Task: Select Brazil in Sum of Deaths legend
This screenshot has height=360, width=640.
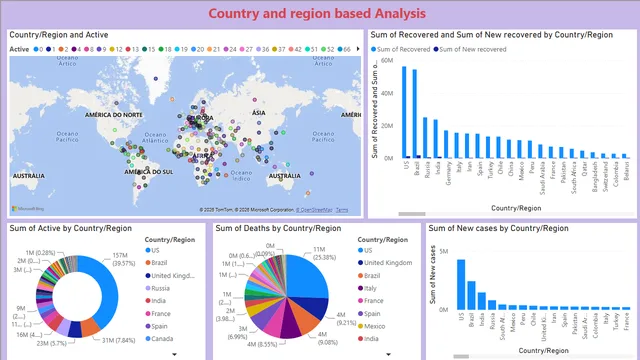Action: [x=369, y=276]
